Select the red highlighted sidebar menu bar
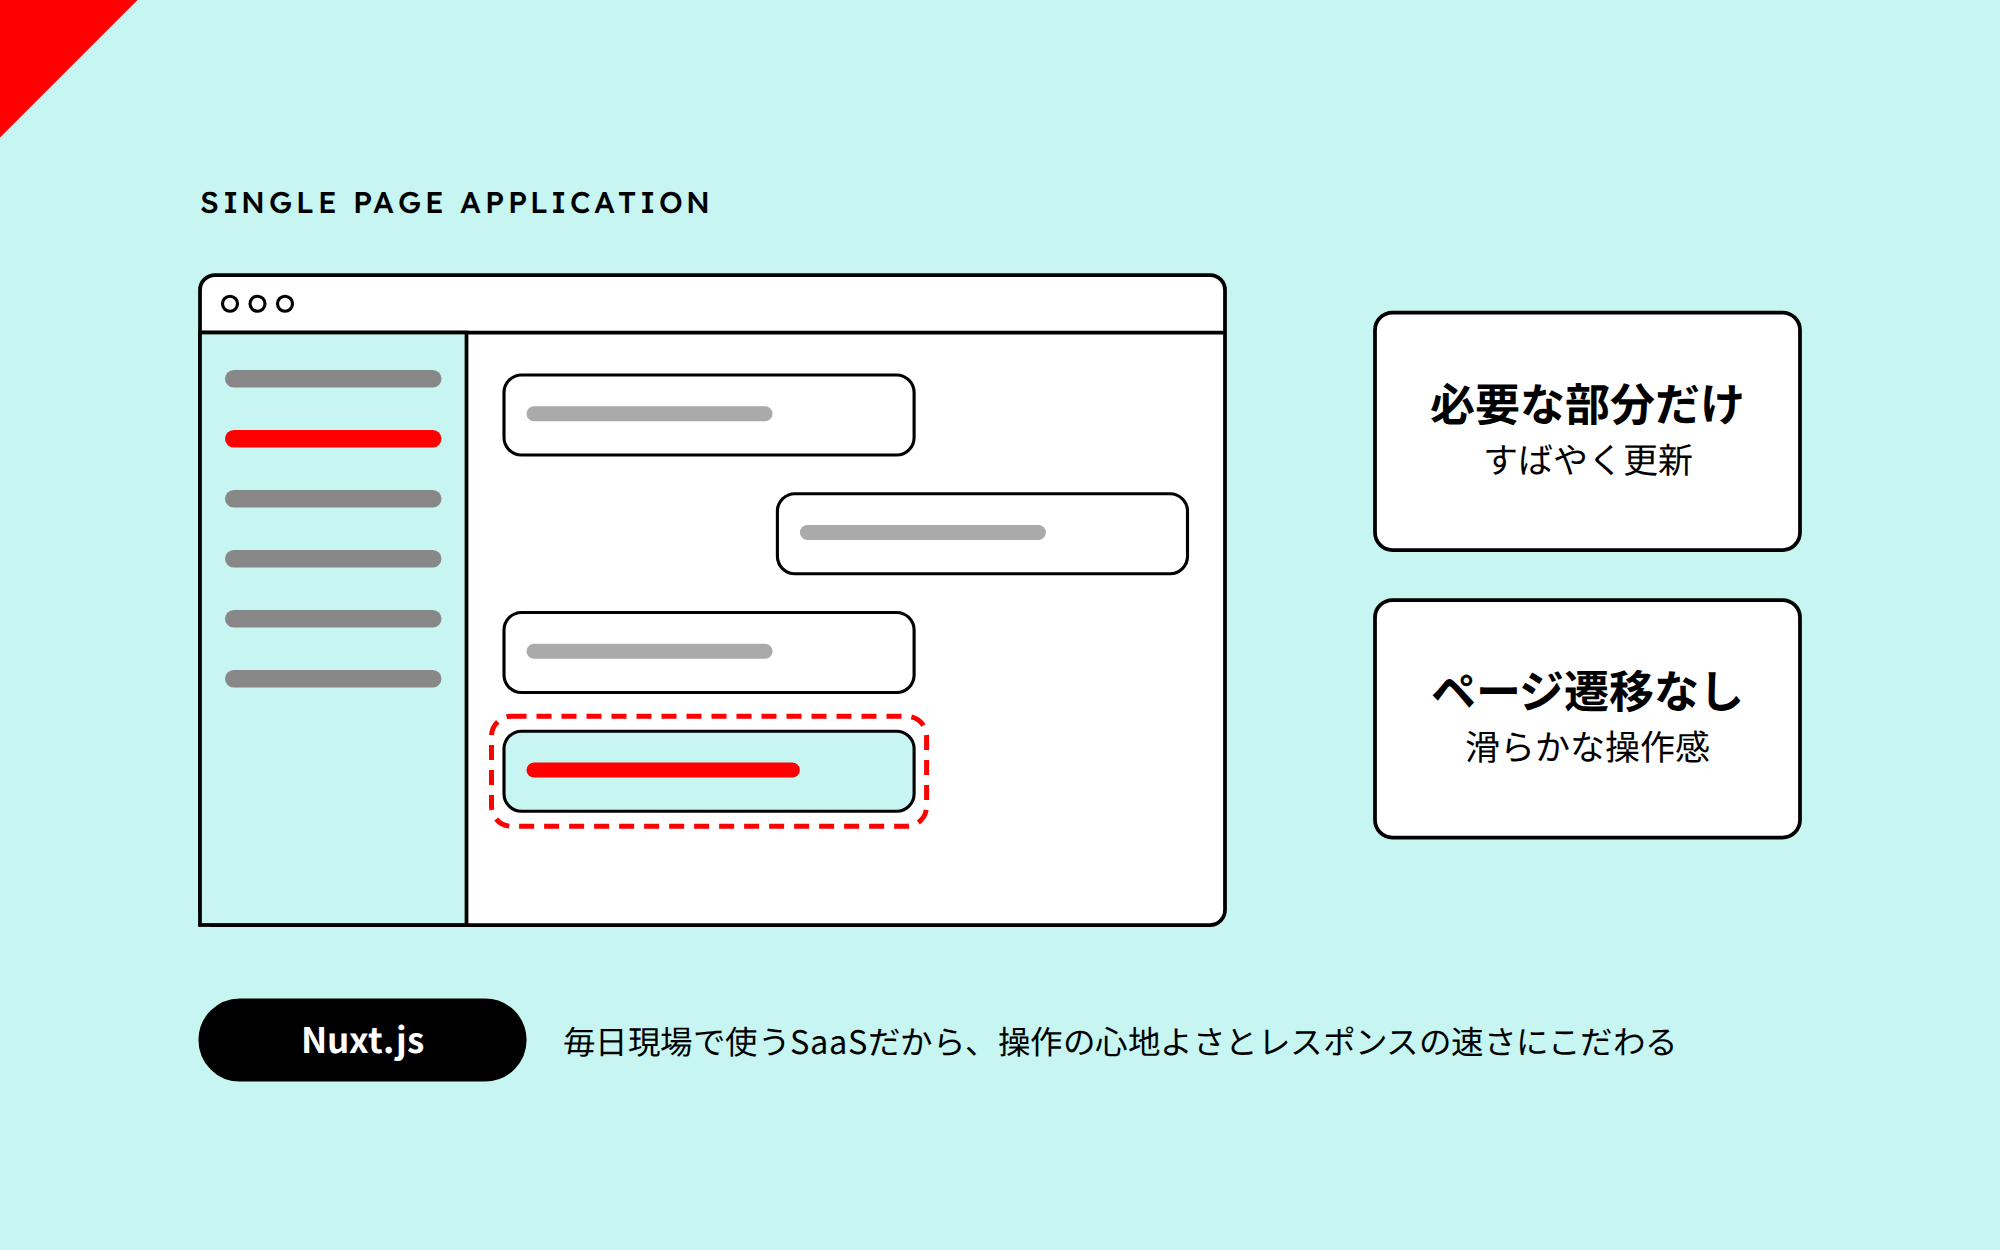The height and width of the screenshot is (1250, 2000). click(x=333, y=439)
